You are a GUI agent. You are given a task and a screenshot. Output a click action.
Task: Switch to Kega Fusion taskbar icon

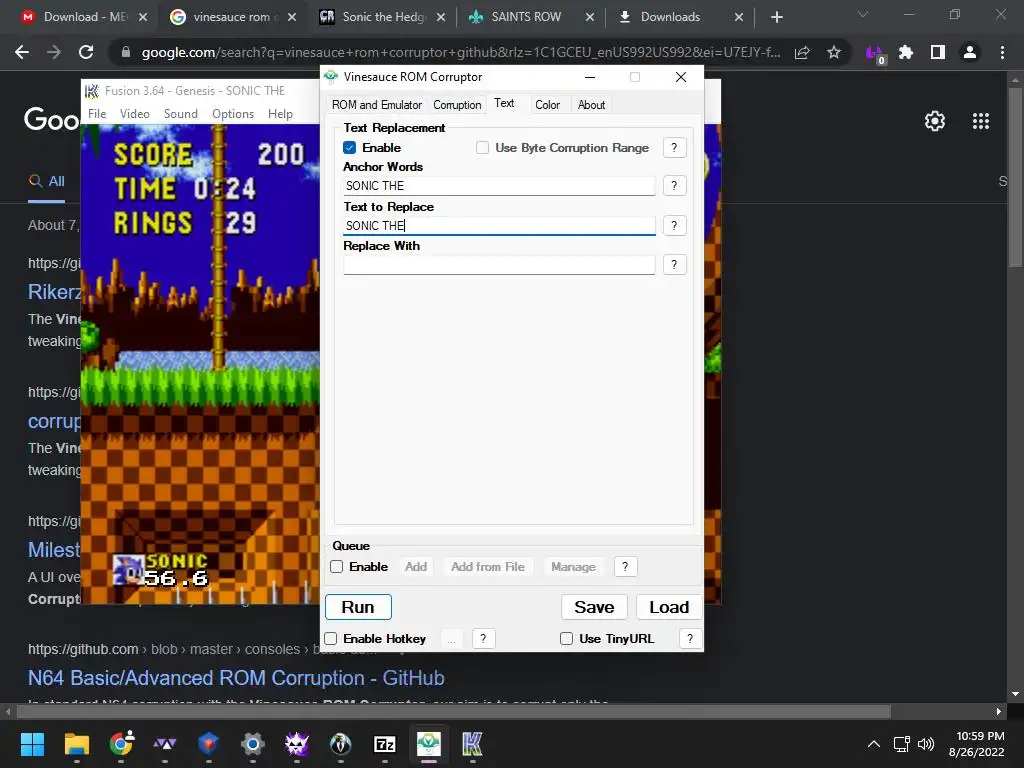coord(472,744)
